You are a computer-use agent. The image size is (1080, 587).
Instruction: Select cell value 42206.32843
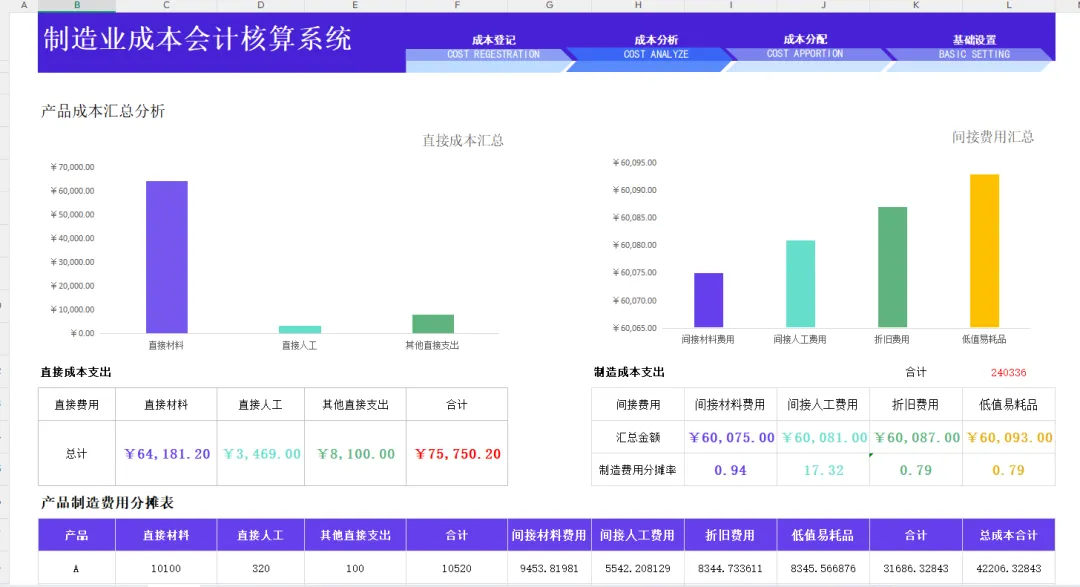coord(1008,568)
